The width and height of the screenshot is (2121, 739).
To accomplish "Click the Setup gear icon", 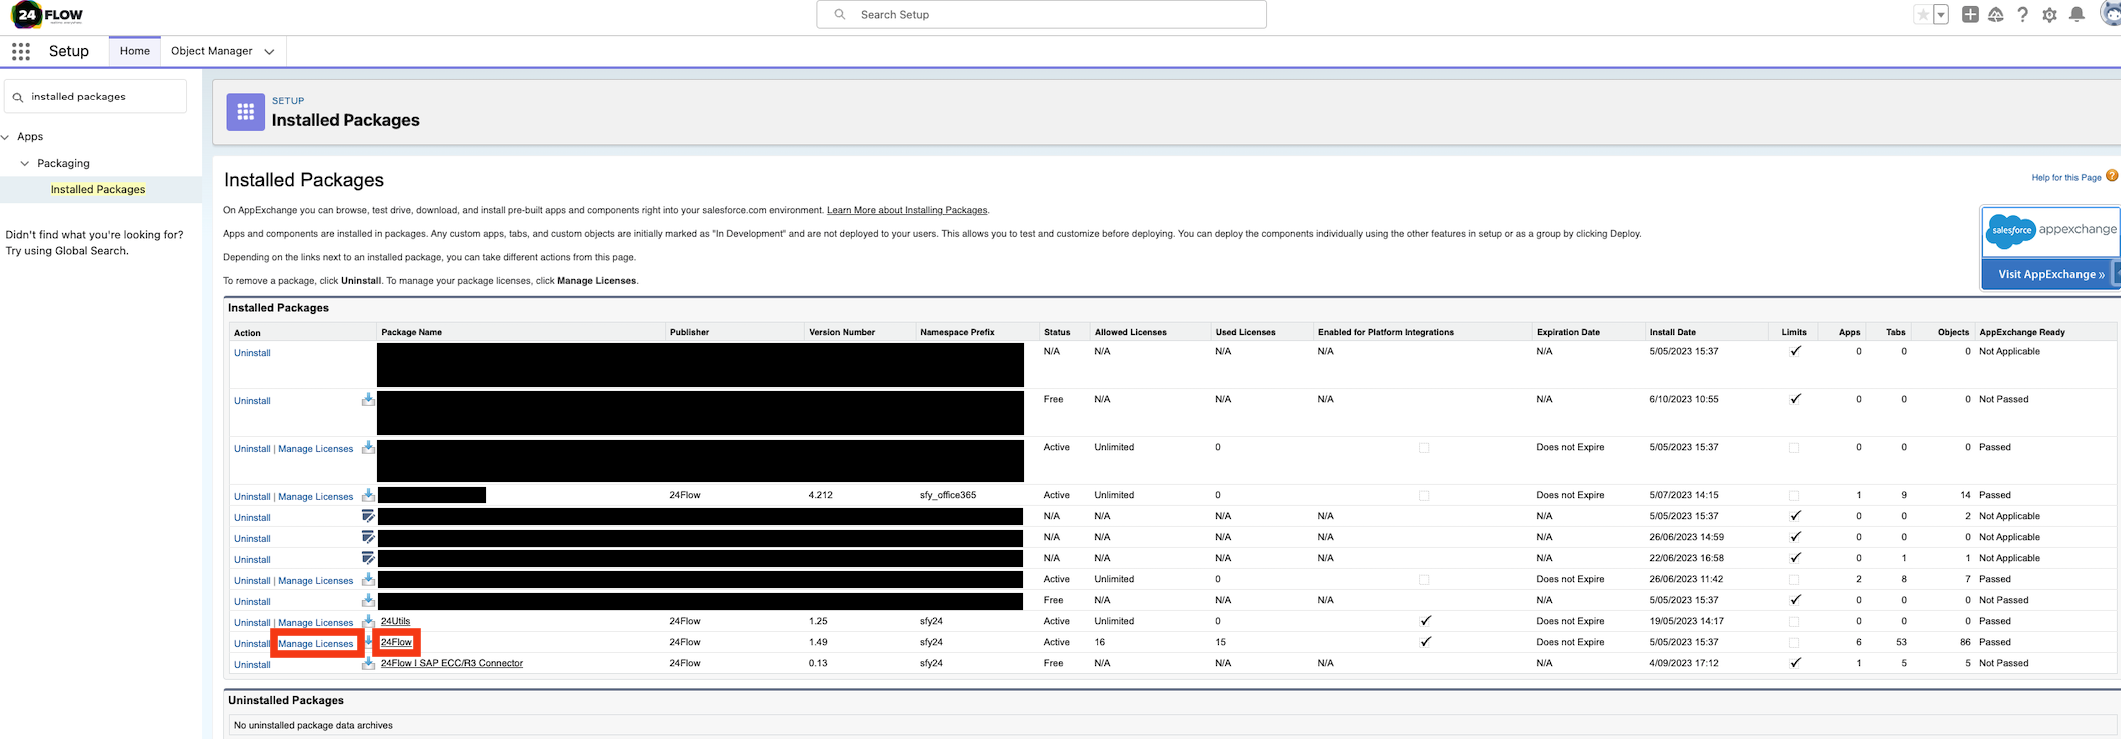I will click(2049, 15).
